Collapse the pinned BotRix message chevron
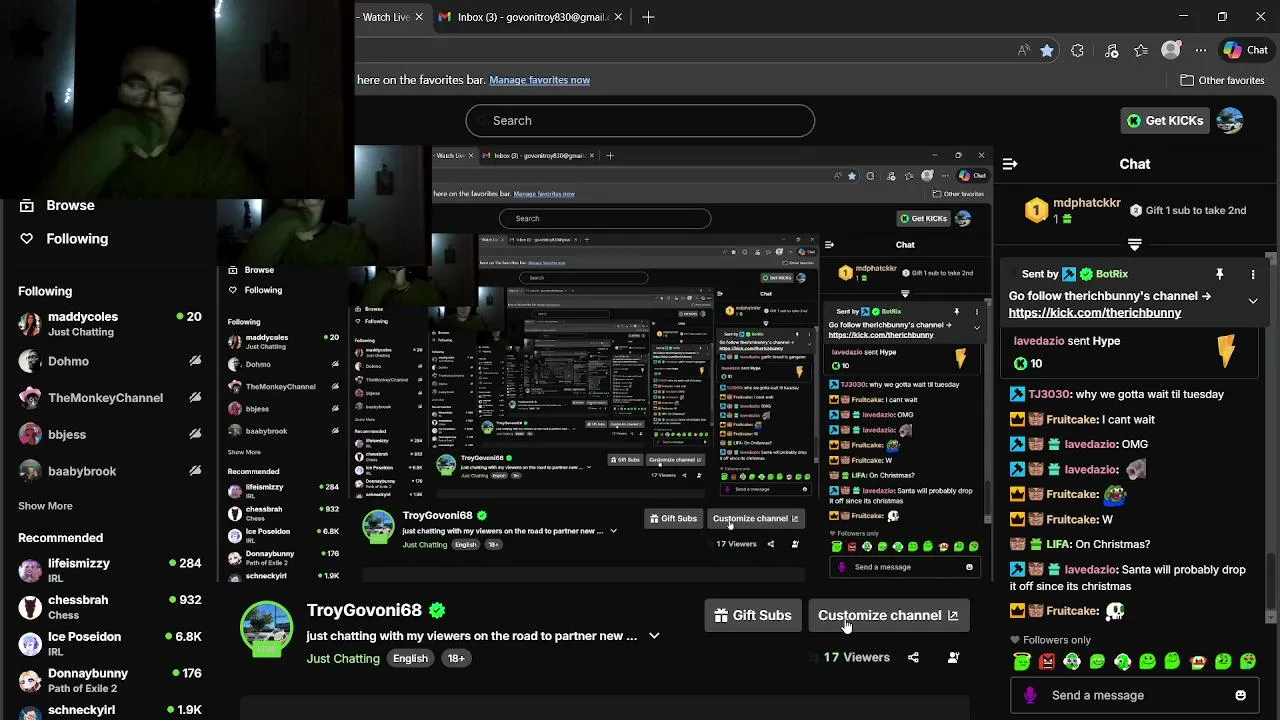This screenshot has height=720, width=1280. click(x=1252, y=301)
